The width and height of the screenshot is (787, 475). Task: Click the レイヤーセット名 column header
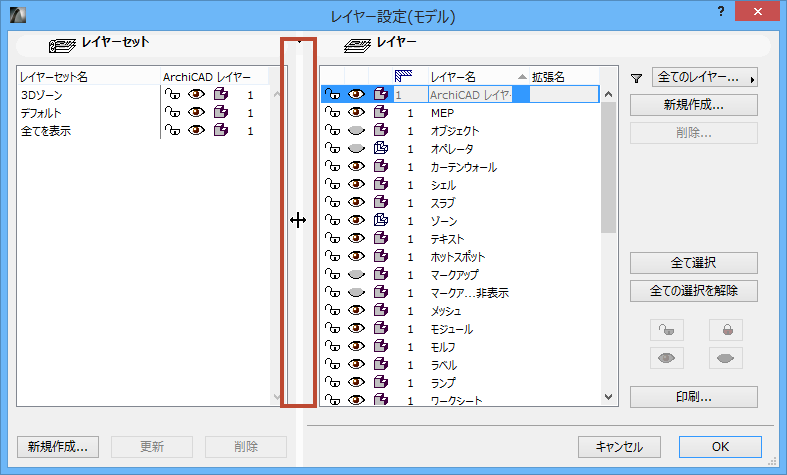[x=54, y=76]
